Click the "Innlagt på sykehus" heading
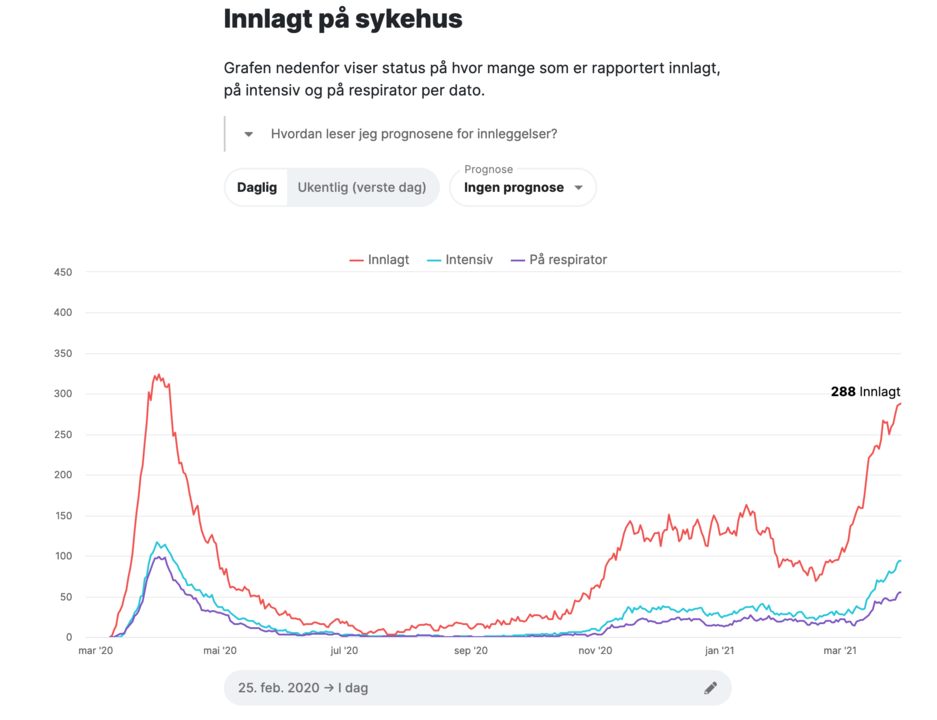Screen dimensions: 937x720 343,19
